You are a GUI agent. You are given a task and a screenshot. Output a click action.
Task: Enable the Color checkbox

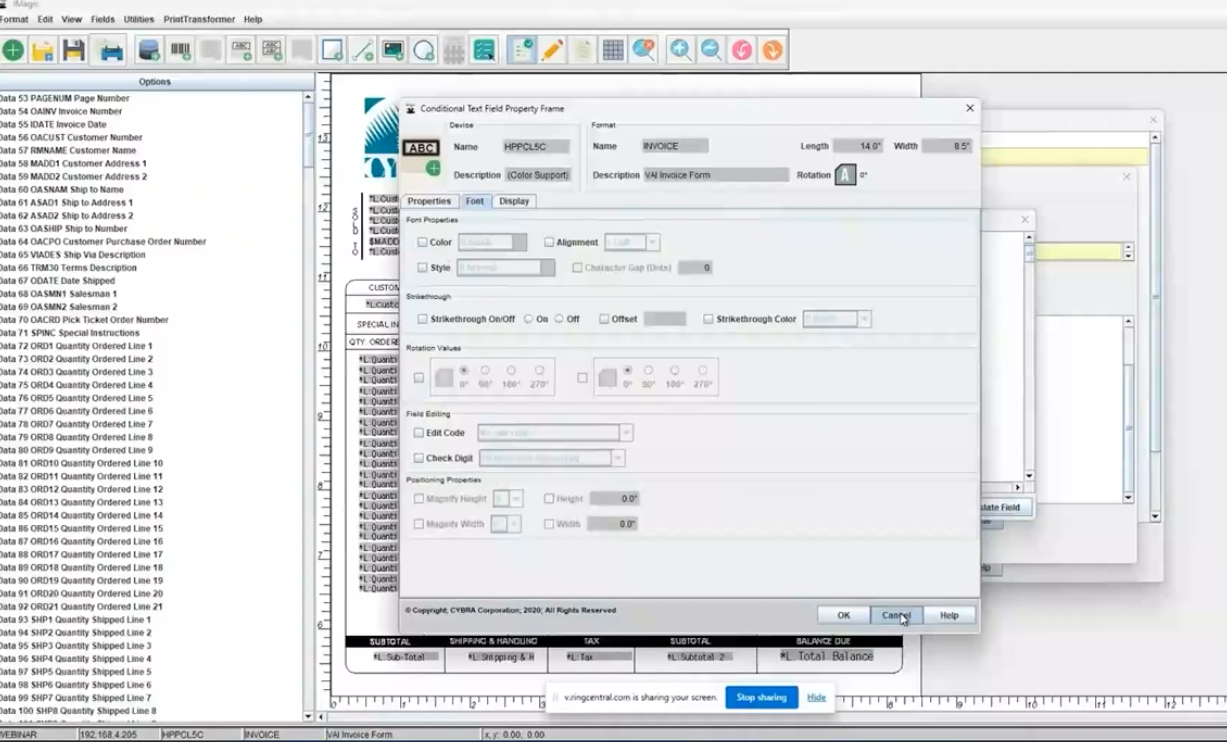423,242
